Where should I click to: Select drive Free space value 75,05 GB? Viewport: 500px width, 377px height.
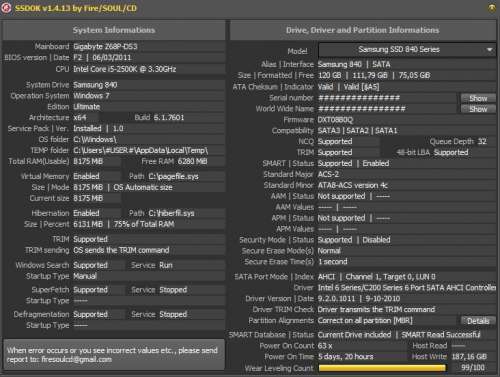pyautogui.click(x=414, y=75)
